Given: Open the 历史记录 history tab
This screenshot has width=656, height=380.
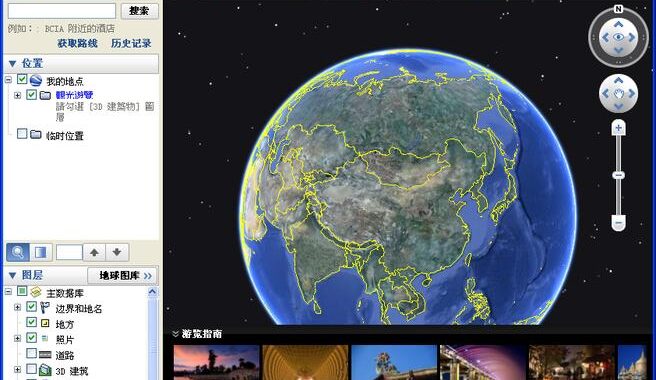Looking at the screenshot, I should tap(131, 43).
